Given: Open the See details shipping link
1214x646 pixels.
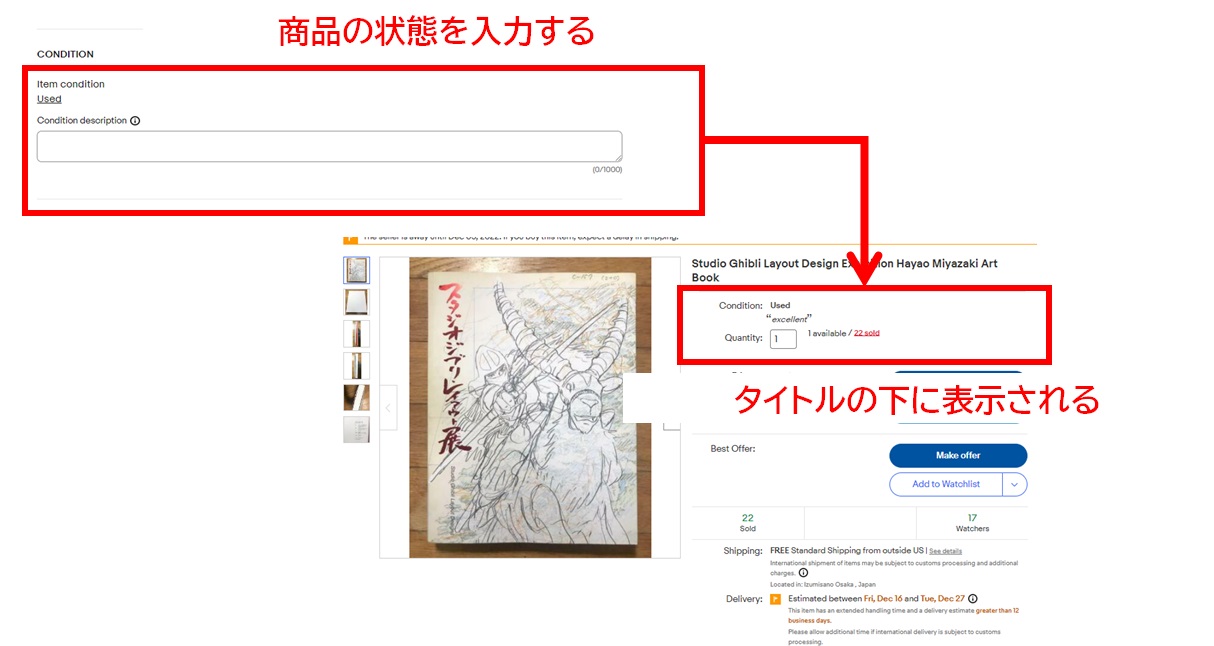Looking at the screenshot, I should (945, 551).
